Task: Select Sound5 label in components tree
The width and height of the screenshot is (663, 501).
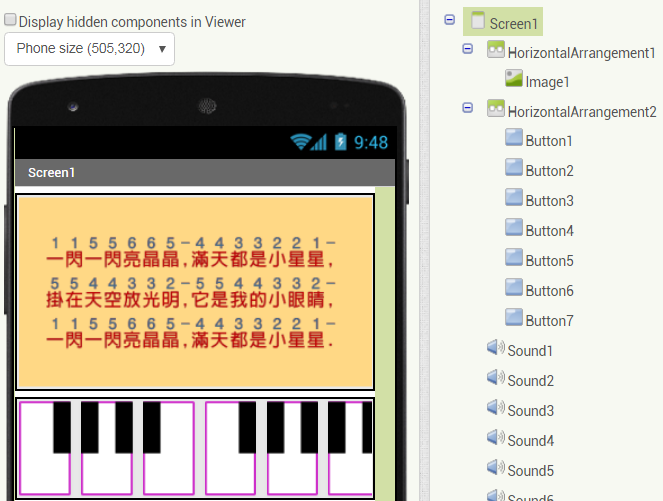Action: (531, 471)
